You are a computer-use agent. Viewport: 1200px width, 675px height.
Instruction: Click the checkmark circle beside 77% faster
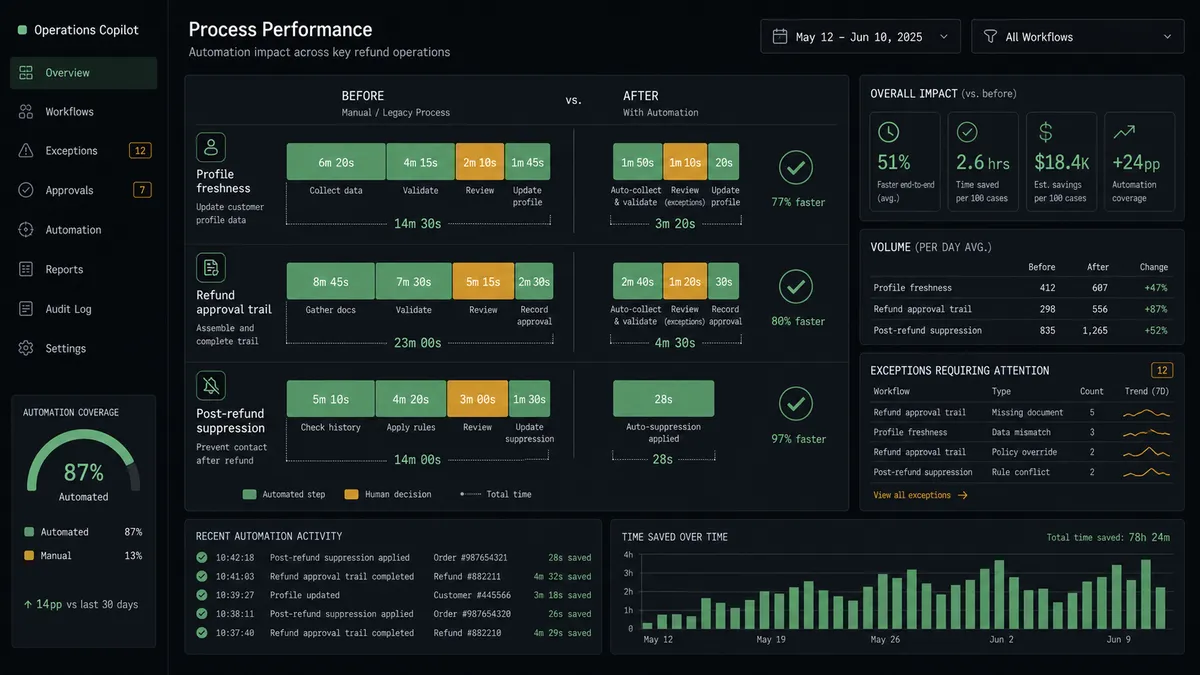click(x=796, y=168)
